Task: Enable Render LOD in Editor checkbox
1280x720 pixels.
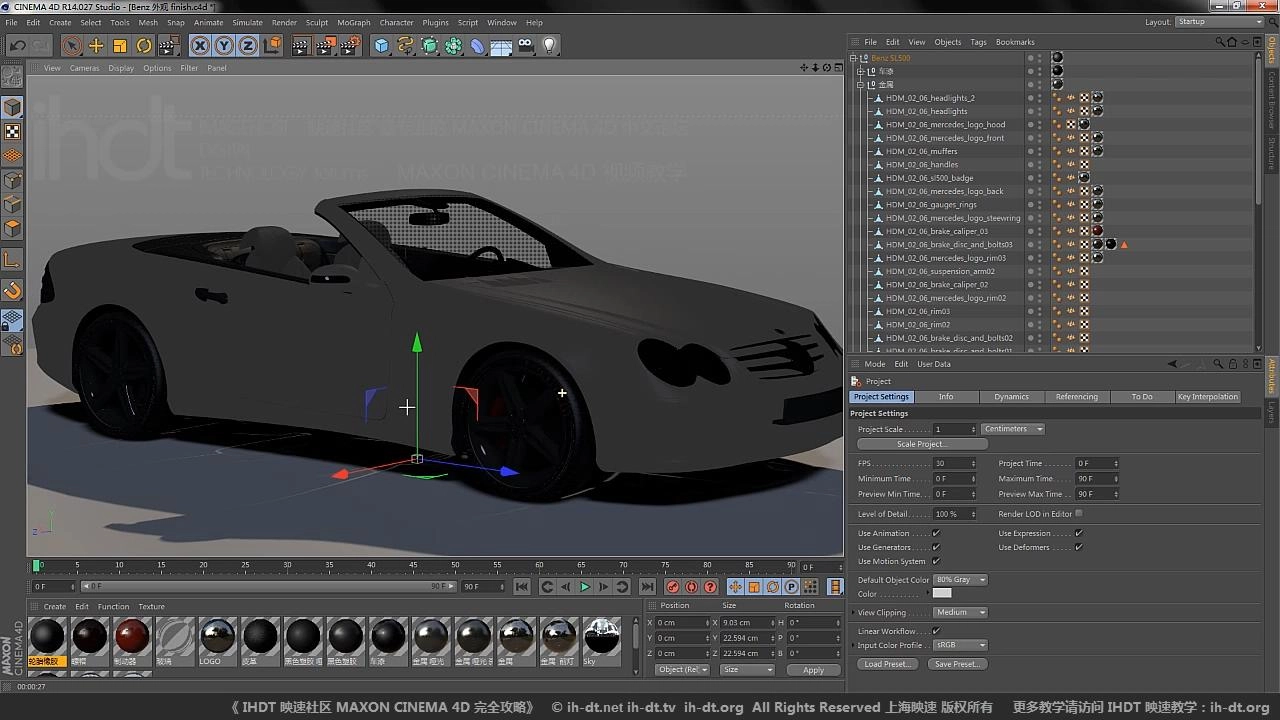Action: coord(1078,514)
